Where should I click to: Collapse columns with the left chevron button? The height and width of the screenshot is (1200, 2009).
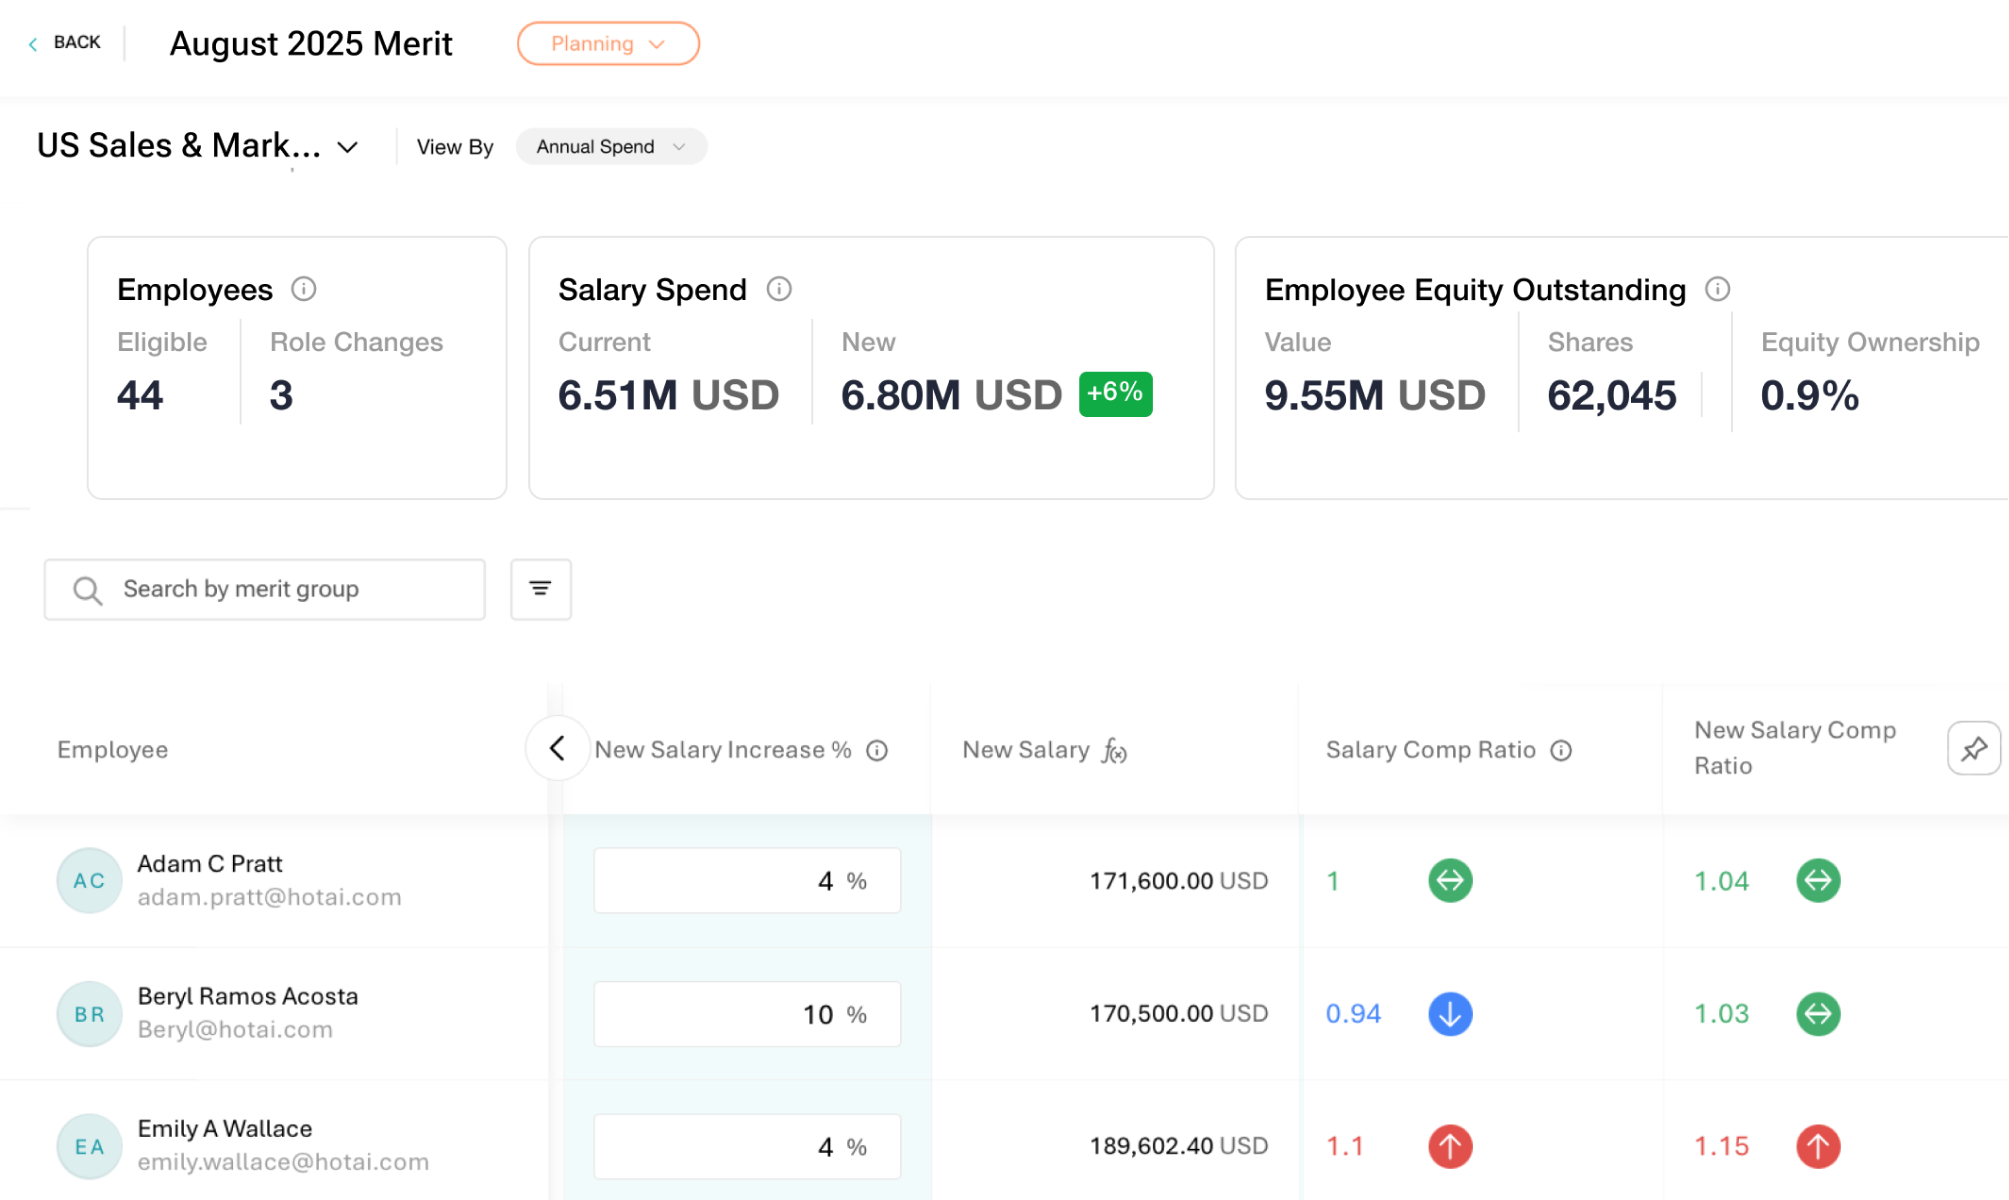tap(557, 748)
